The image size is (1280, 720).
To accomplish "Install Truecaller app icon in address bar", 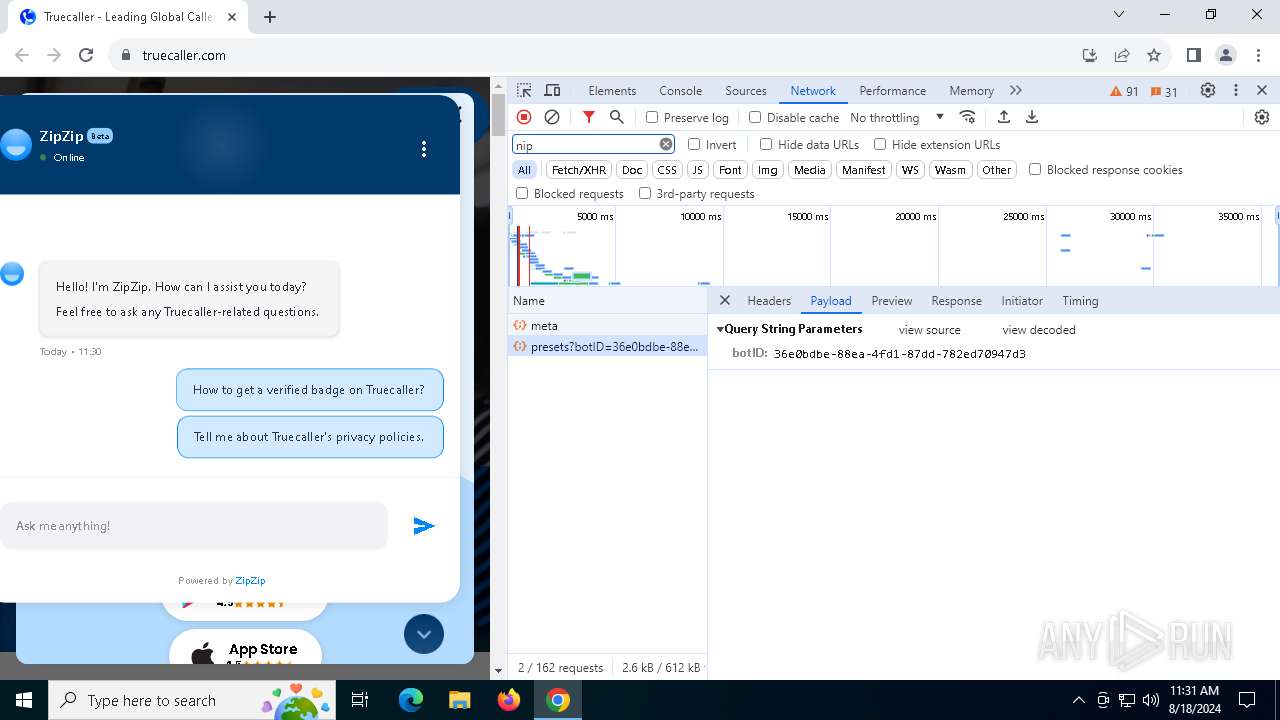I will point(1090,55).
